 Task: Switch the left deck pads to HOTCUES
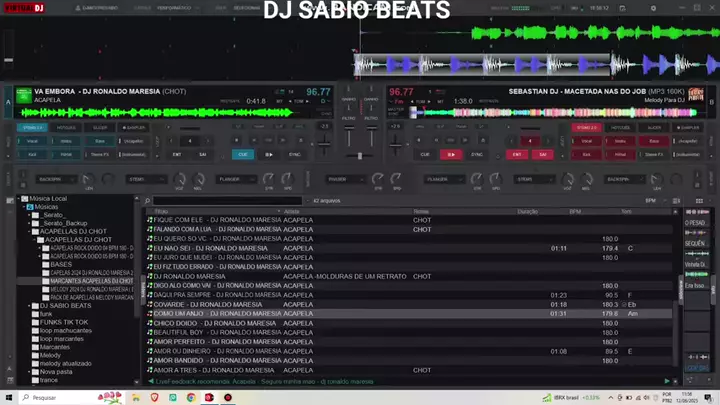tap(66, 128)
